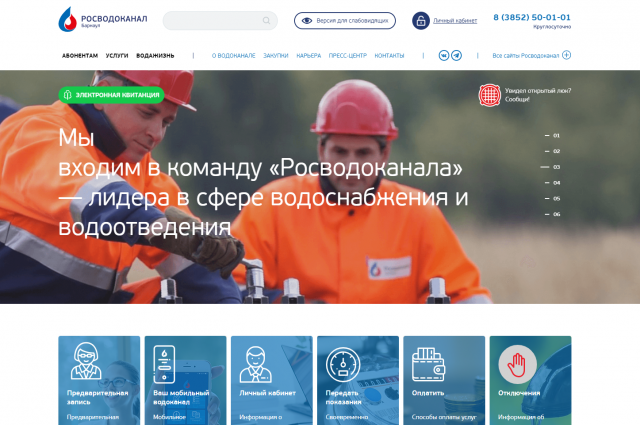Focus the site search input field
Image resolution: width=640 pixels, height=425 pixels.
[x=220, y=20]
